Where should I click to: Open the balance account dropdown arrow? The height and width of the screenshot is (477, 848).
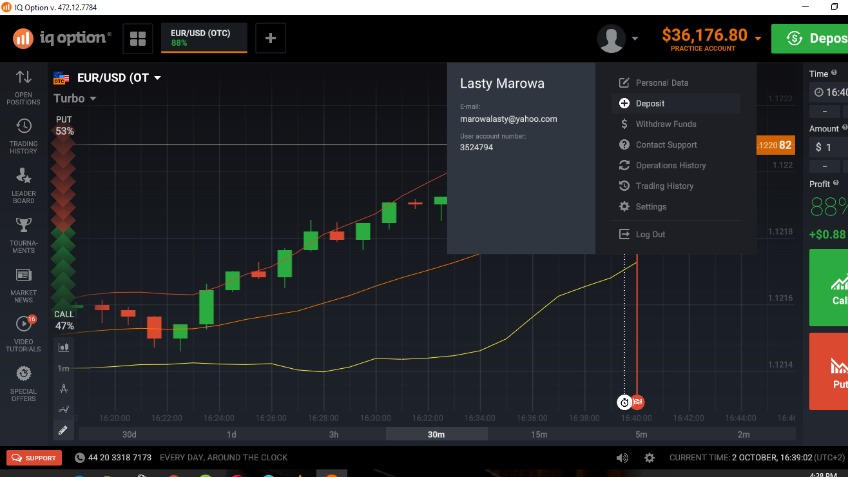pyautogui.click(x=759, y=39)
